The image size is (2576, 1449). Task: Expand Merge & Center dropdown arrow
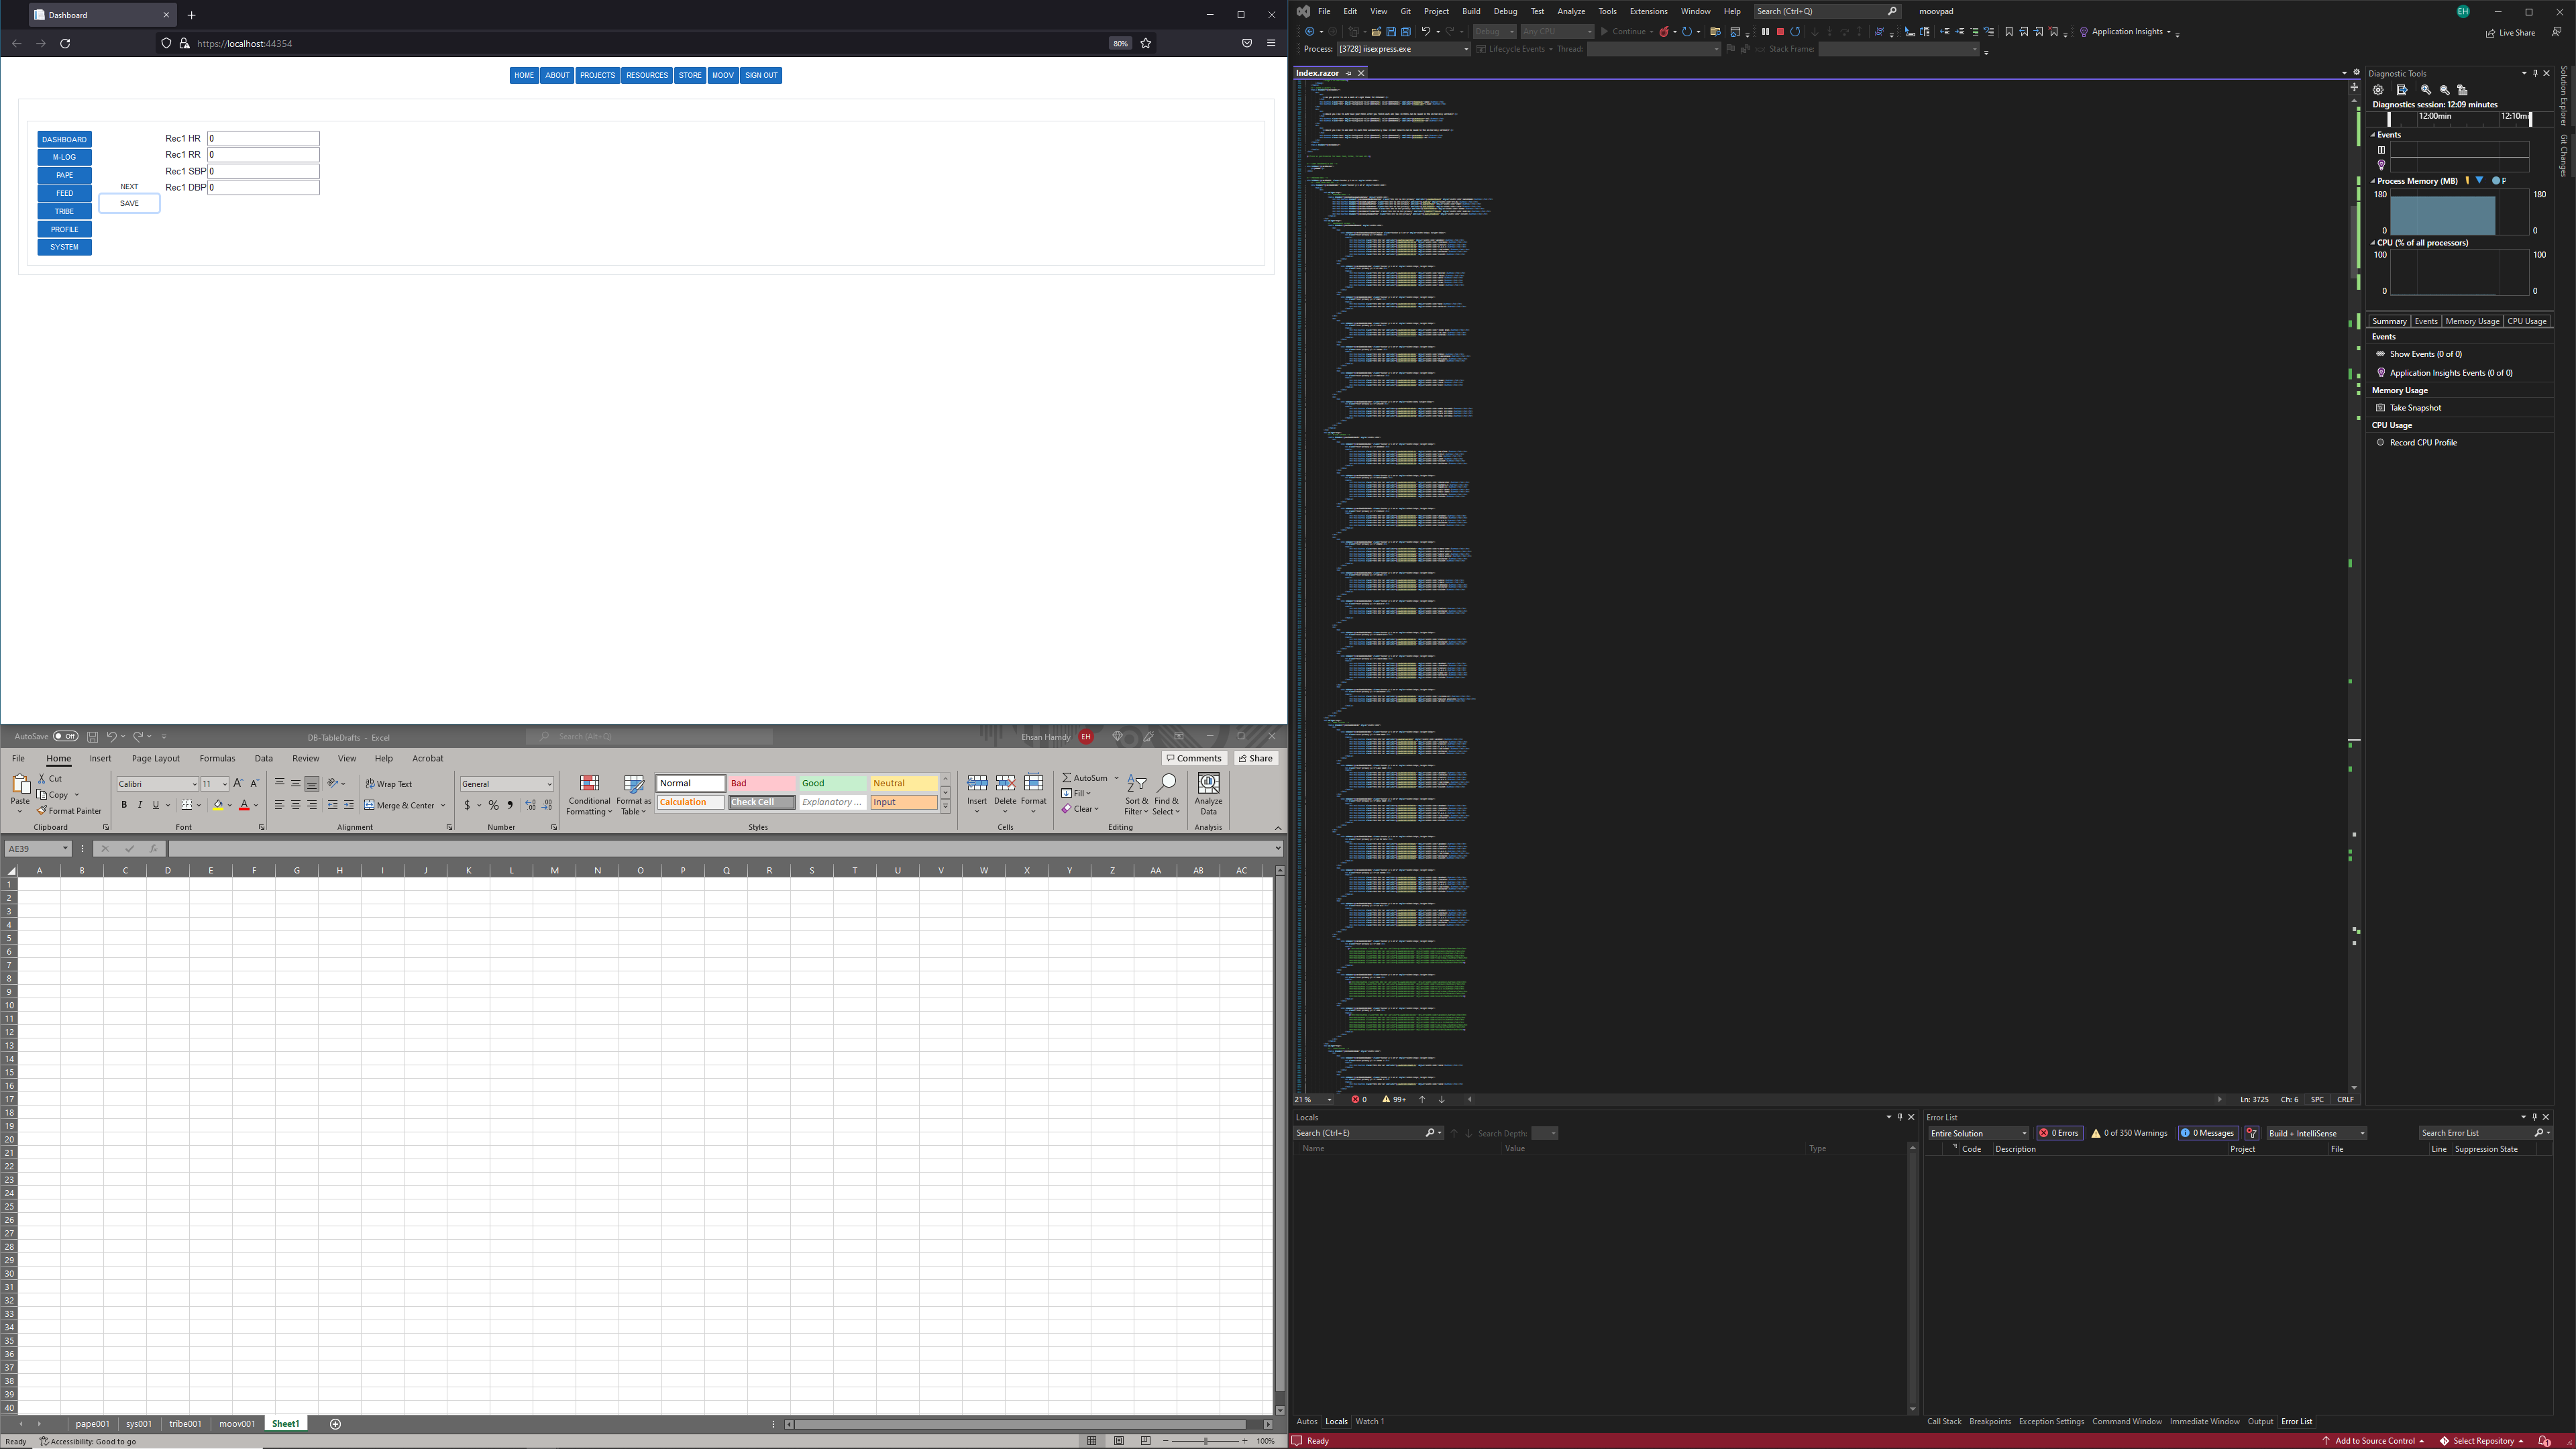click(443, 805)
